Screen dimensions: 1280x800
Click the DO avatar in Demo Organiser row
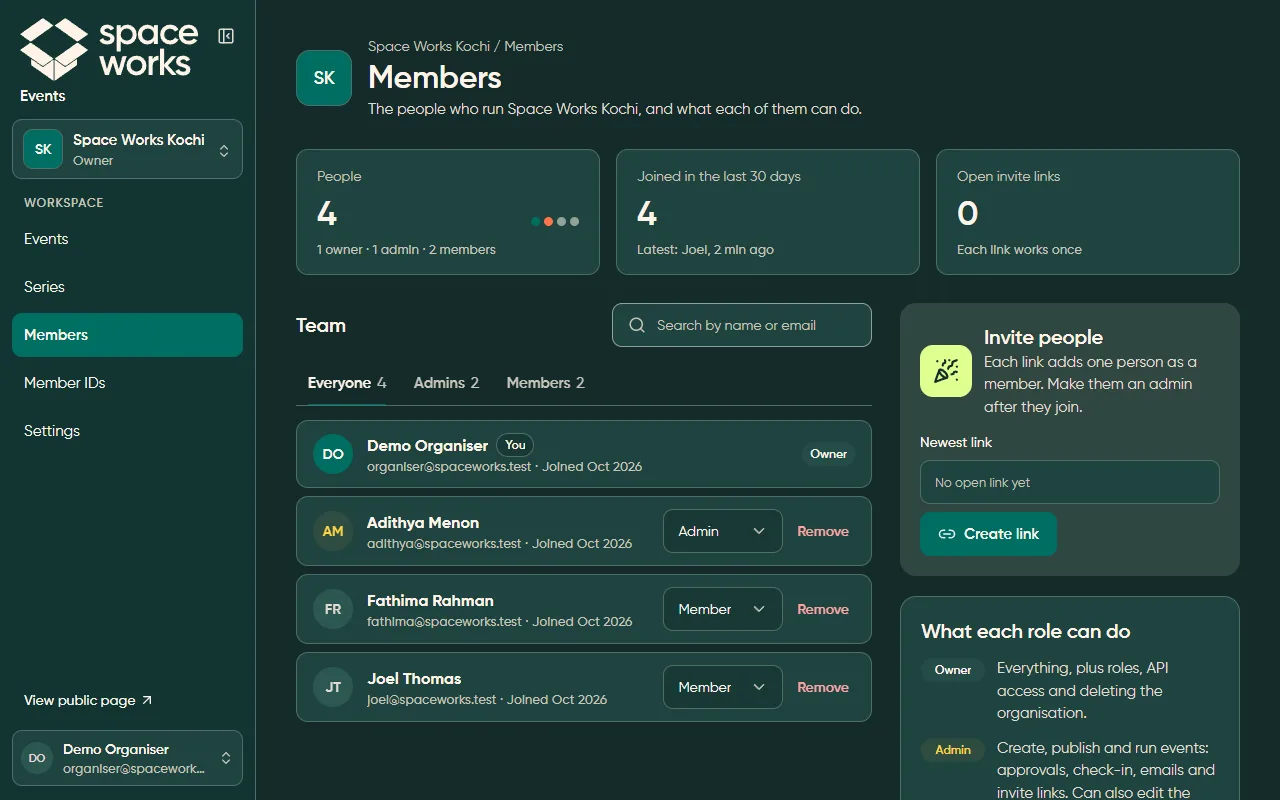coord(333,454)
